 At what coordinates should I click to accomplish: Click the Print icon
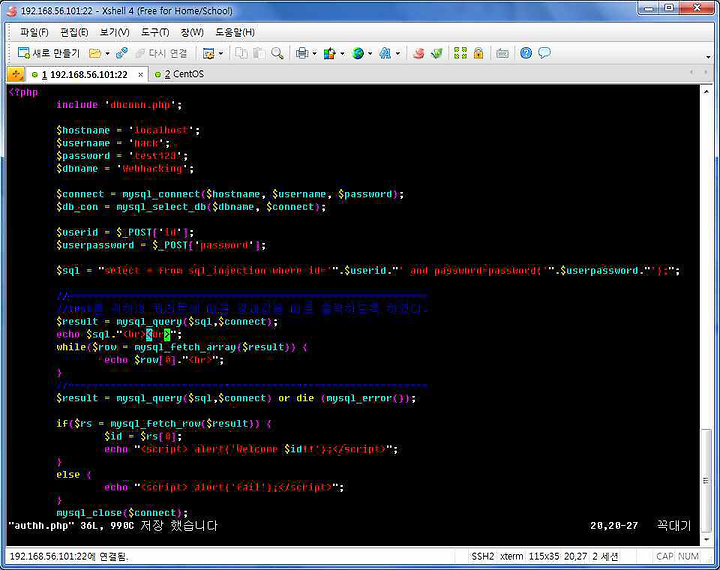pos(302,53)
